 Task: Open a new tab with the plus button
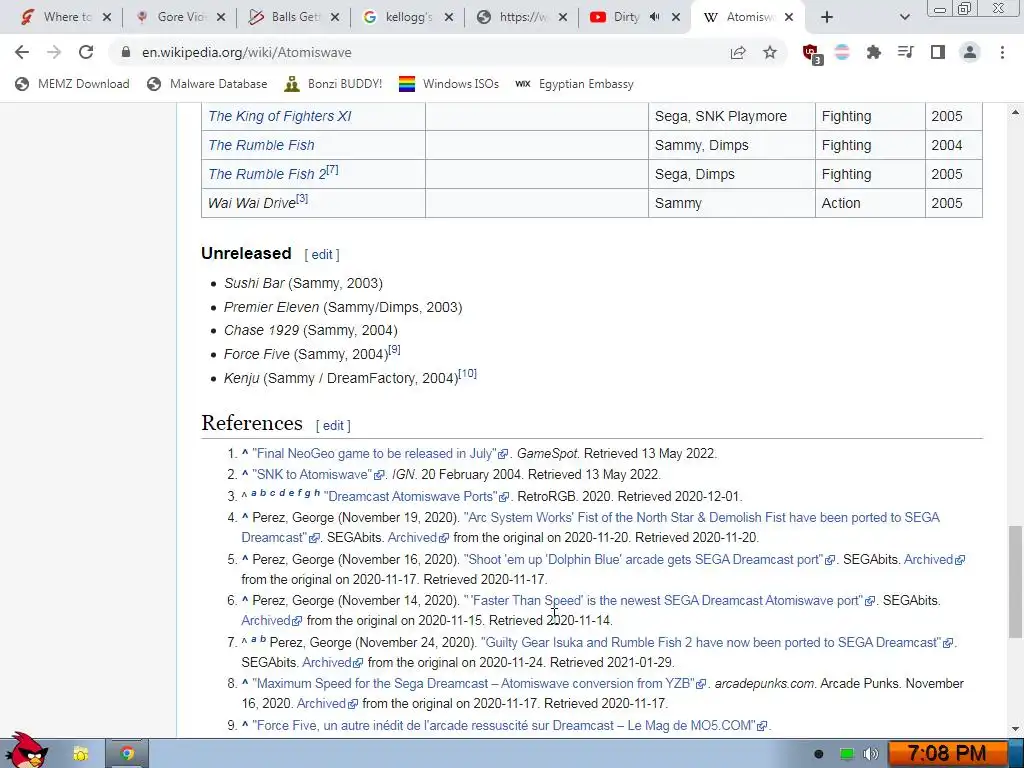tap(827, 17)
